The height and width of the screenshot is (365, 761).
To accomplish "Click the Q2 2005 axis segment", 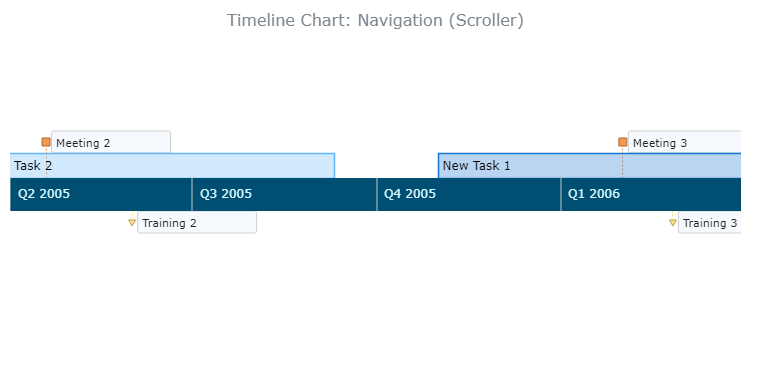I will click(101, 194).
